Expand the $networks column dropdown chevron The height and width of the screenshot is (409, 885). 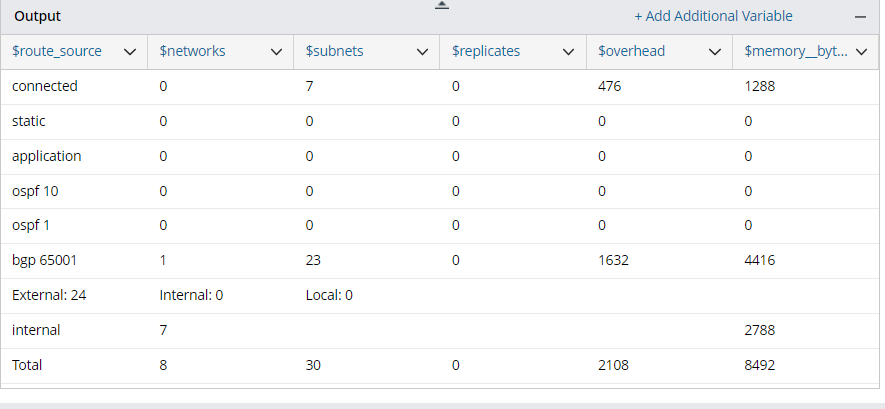(276, 52)
